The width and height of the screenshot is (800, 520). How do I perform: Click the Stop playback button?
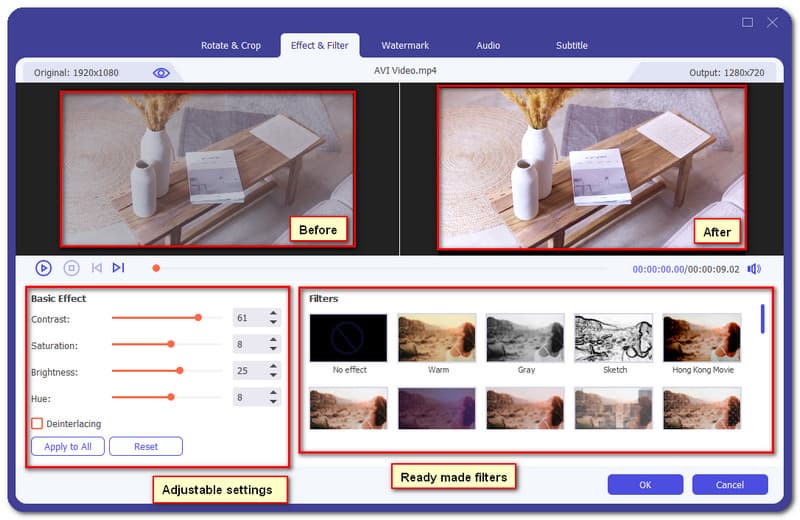tap(71, 268)
